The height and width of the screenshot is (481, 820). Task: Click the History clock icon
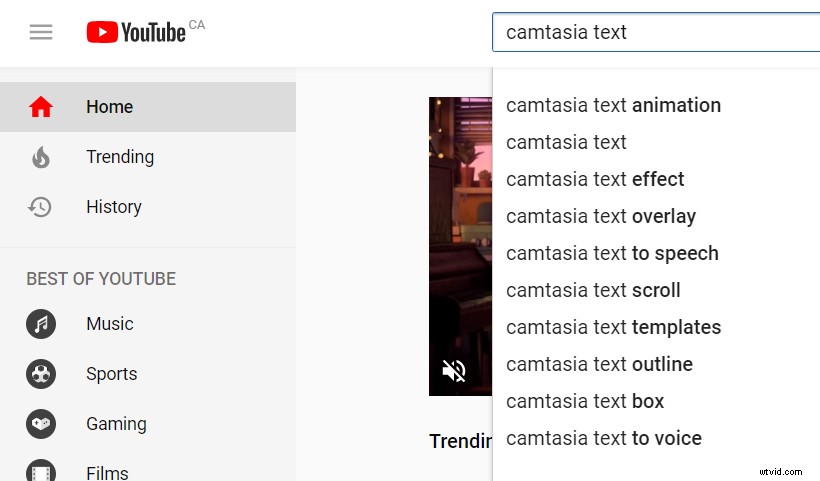tap(41, 207)
